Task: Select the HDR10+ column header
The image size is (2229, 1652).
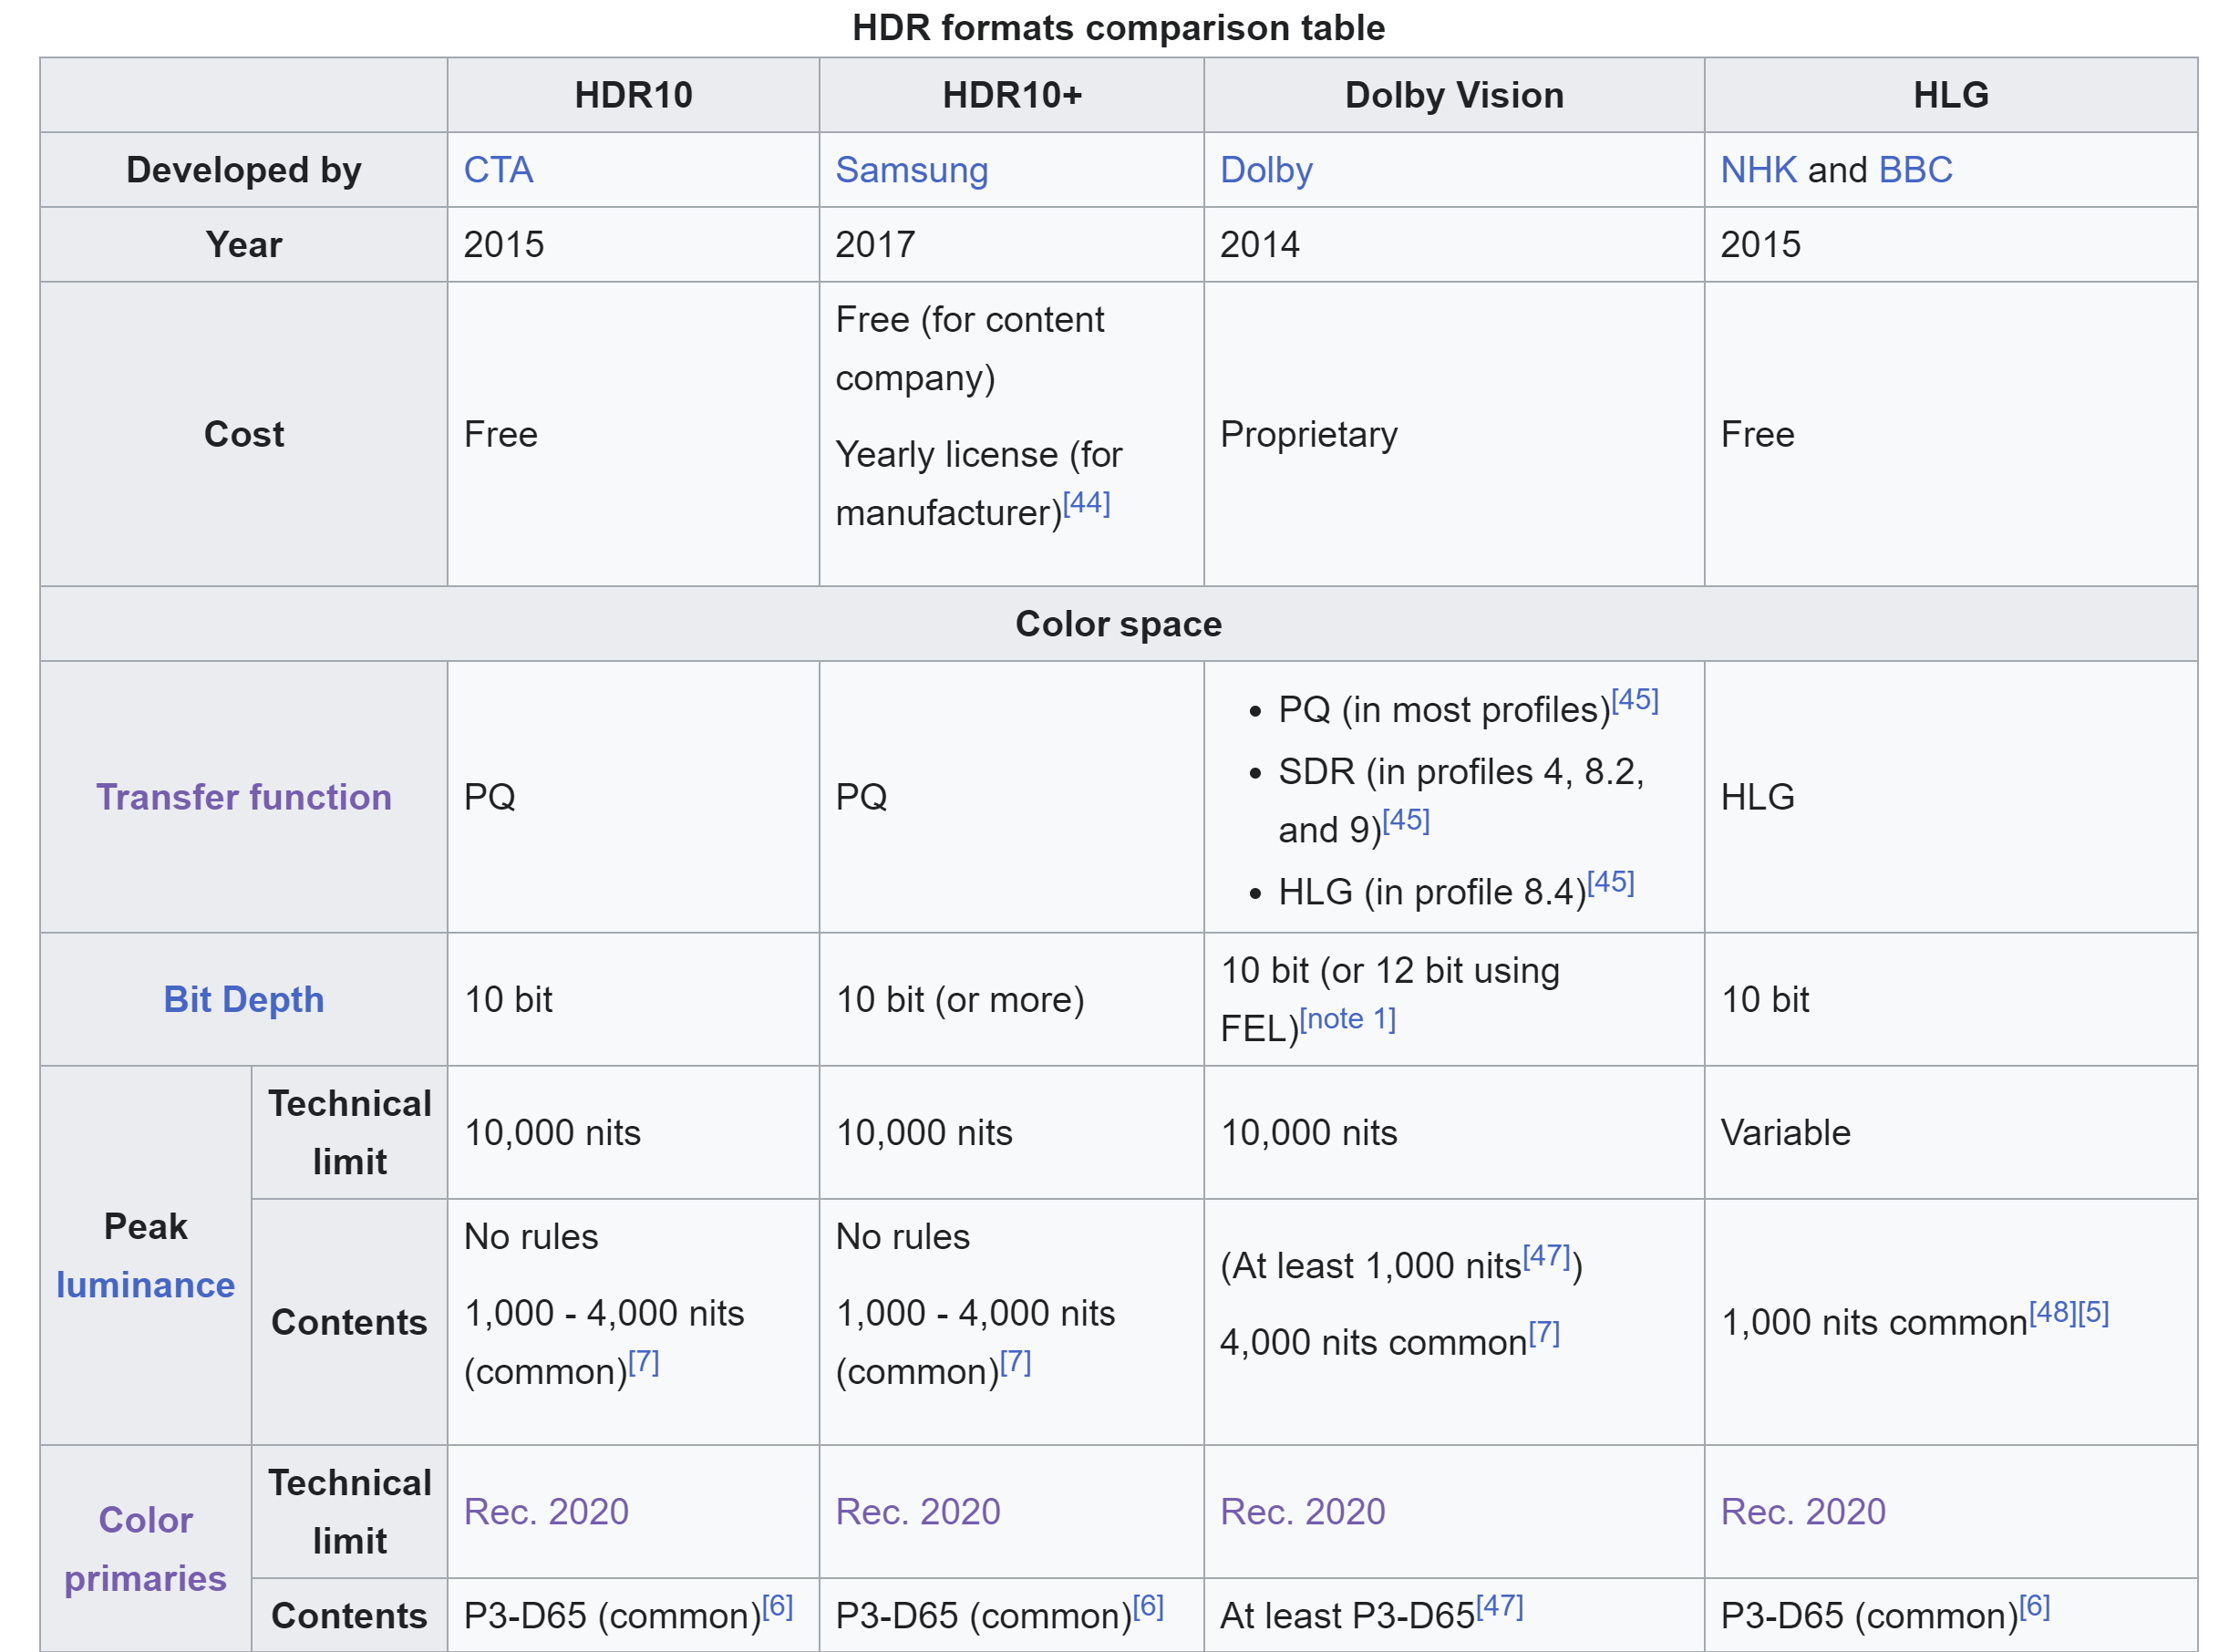Action: point(1011,95)
